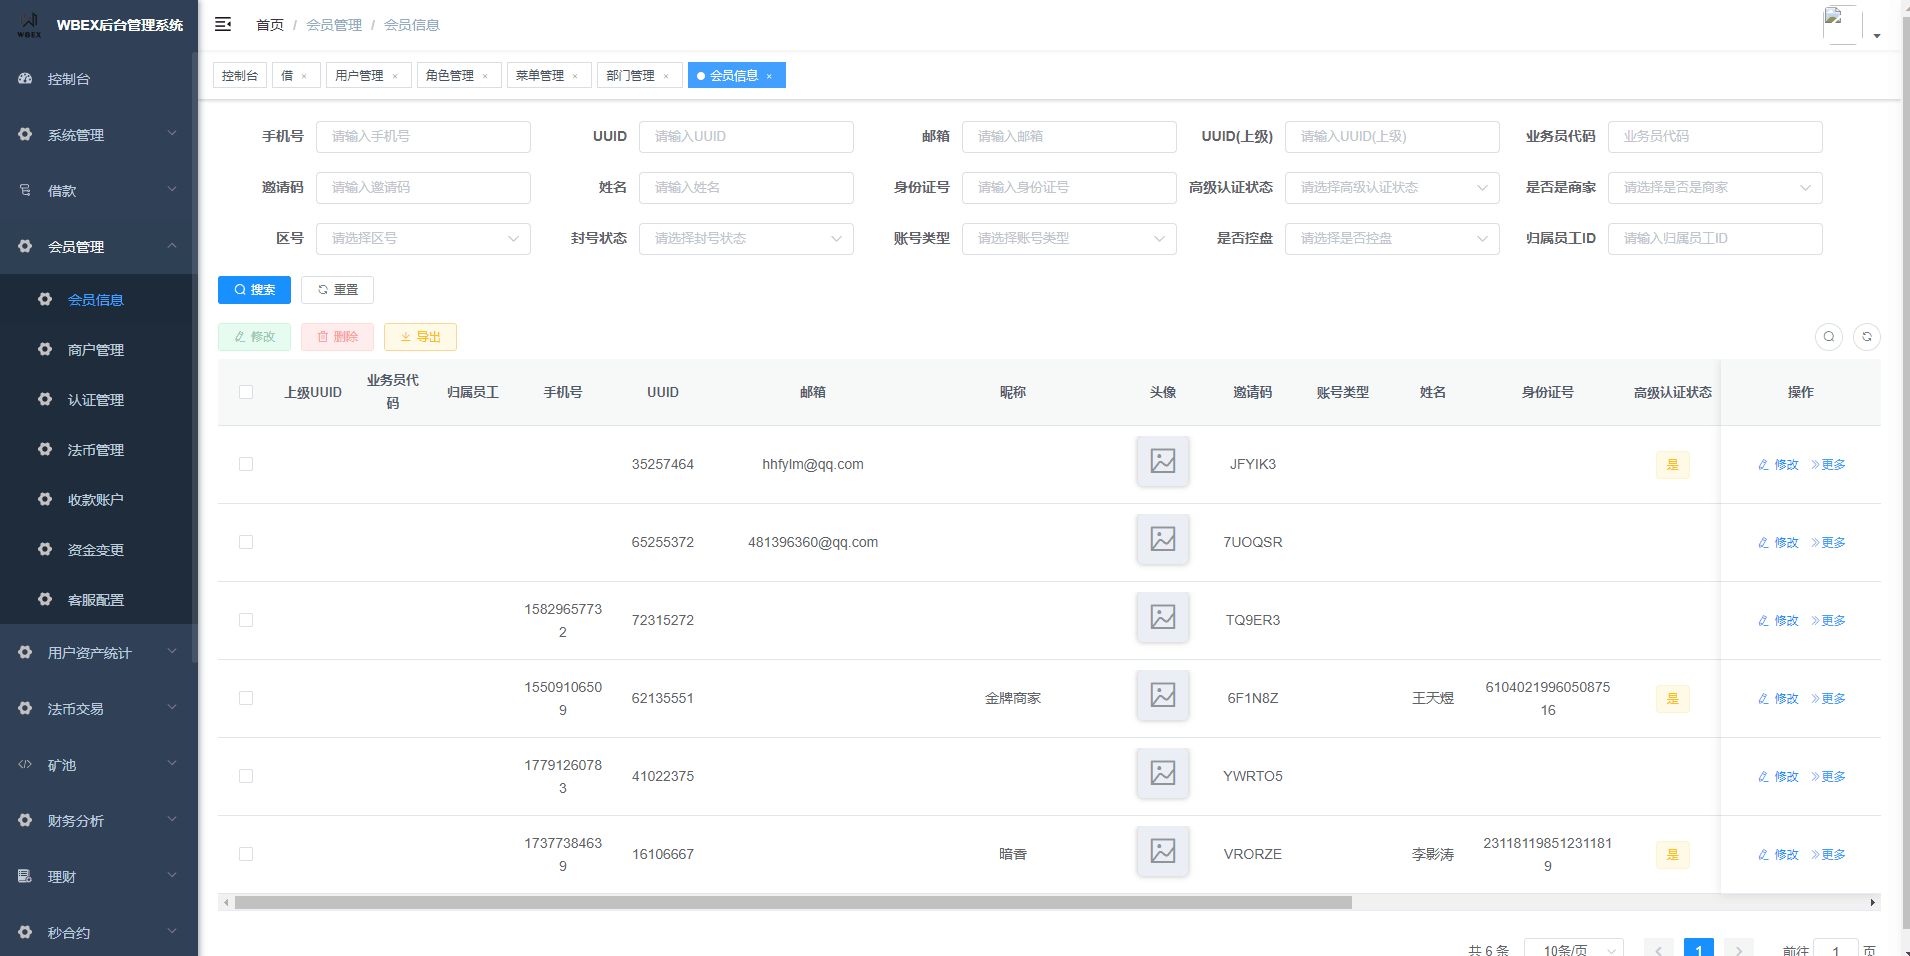Click the blue 搜索 button
Image resolution: width=1910 pixels, height=956 pixels.
pos(254,290)
